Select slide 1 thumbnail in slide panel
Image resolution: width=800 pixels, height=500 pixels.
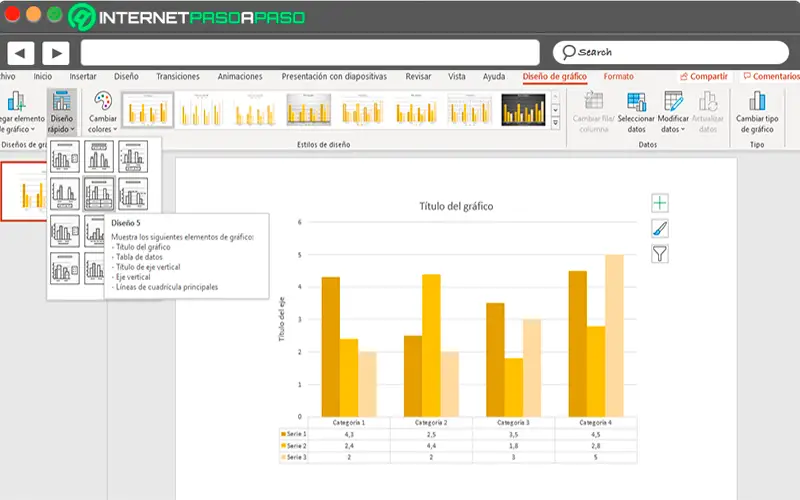(x=24, y=191)
